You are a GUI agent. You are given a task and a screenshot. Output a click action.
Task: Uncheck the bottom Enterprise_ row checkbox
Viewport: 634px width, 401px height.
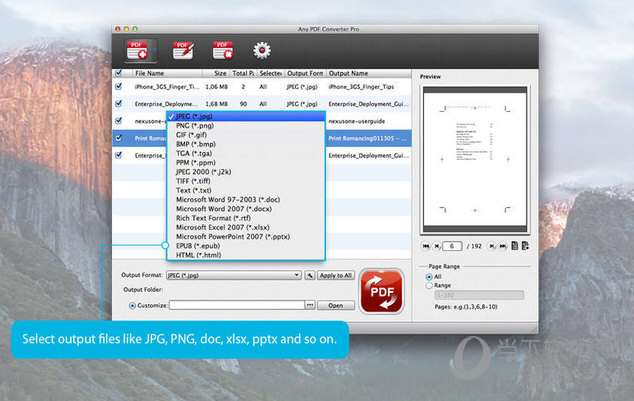(x=118, y=155)
